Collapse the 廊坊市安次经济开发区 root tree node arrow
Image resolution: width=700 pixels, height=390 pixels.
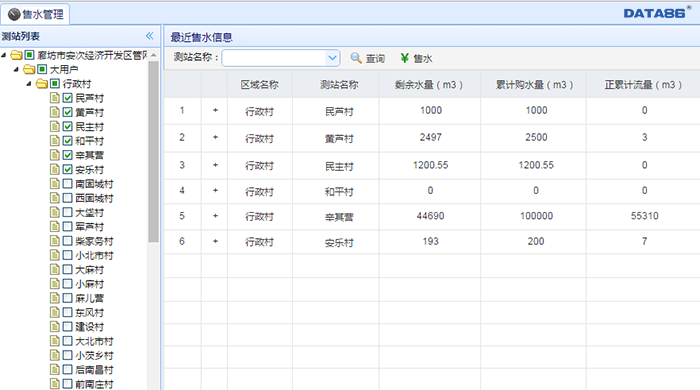[4, 55]
